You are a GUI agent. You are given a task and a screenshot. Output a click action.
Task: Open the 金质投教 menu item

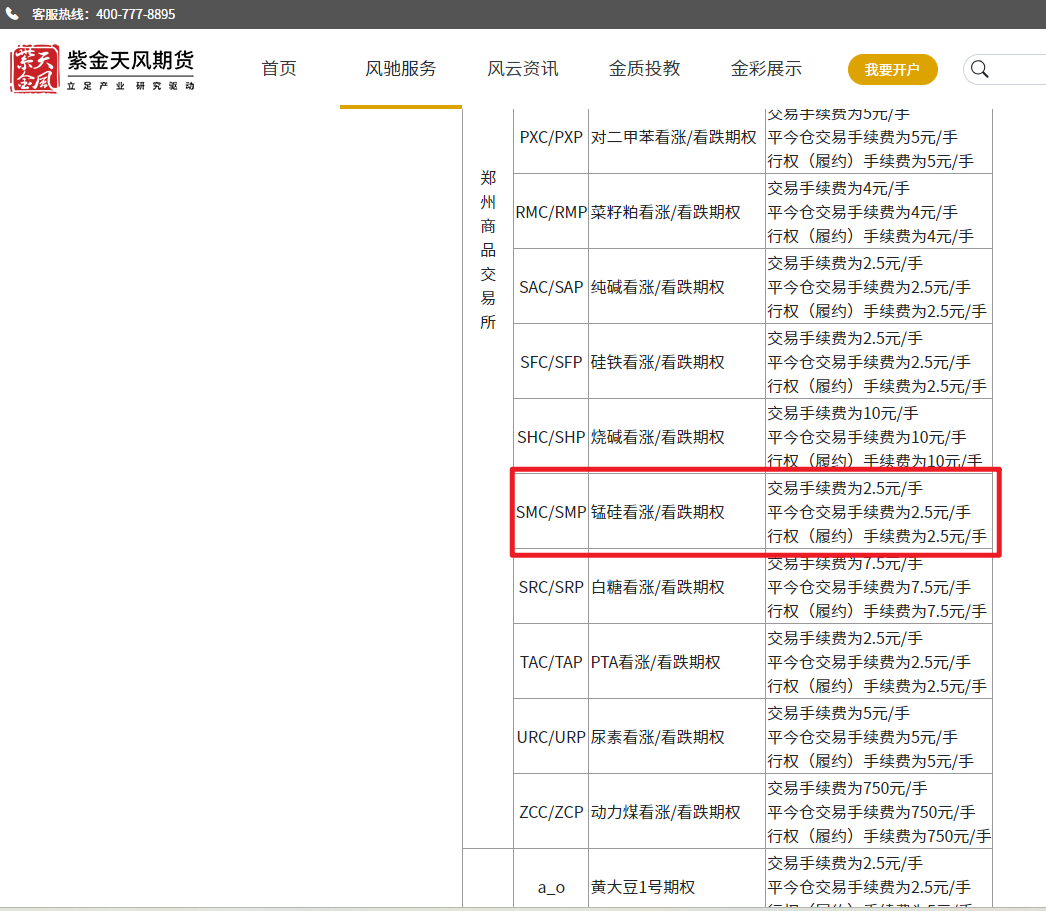point(644,69)
